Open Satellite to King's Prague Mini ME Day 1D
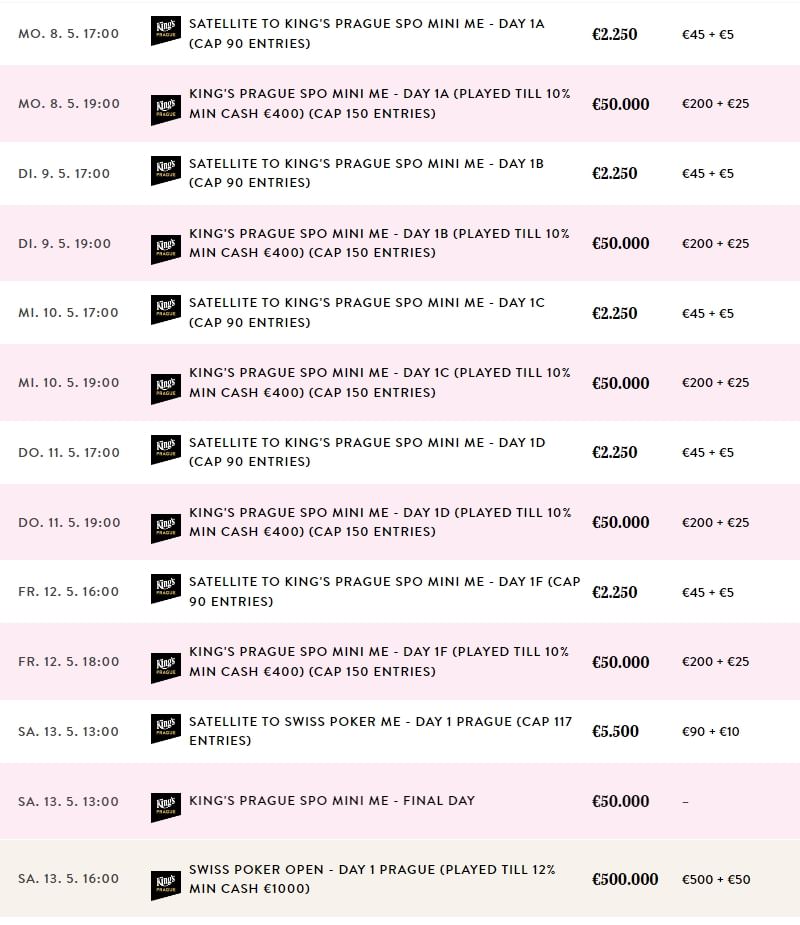 click(x=366, y=452)
